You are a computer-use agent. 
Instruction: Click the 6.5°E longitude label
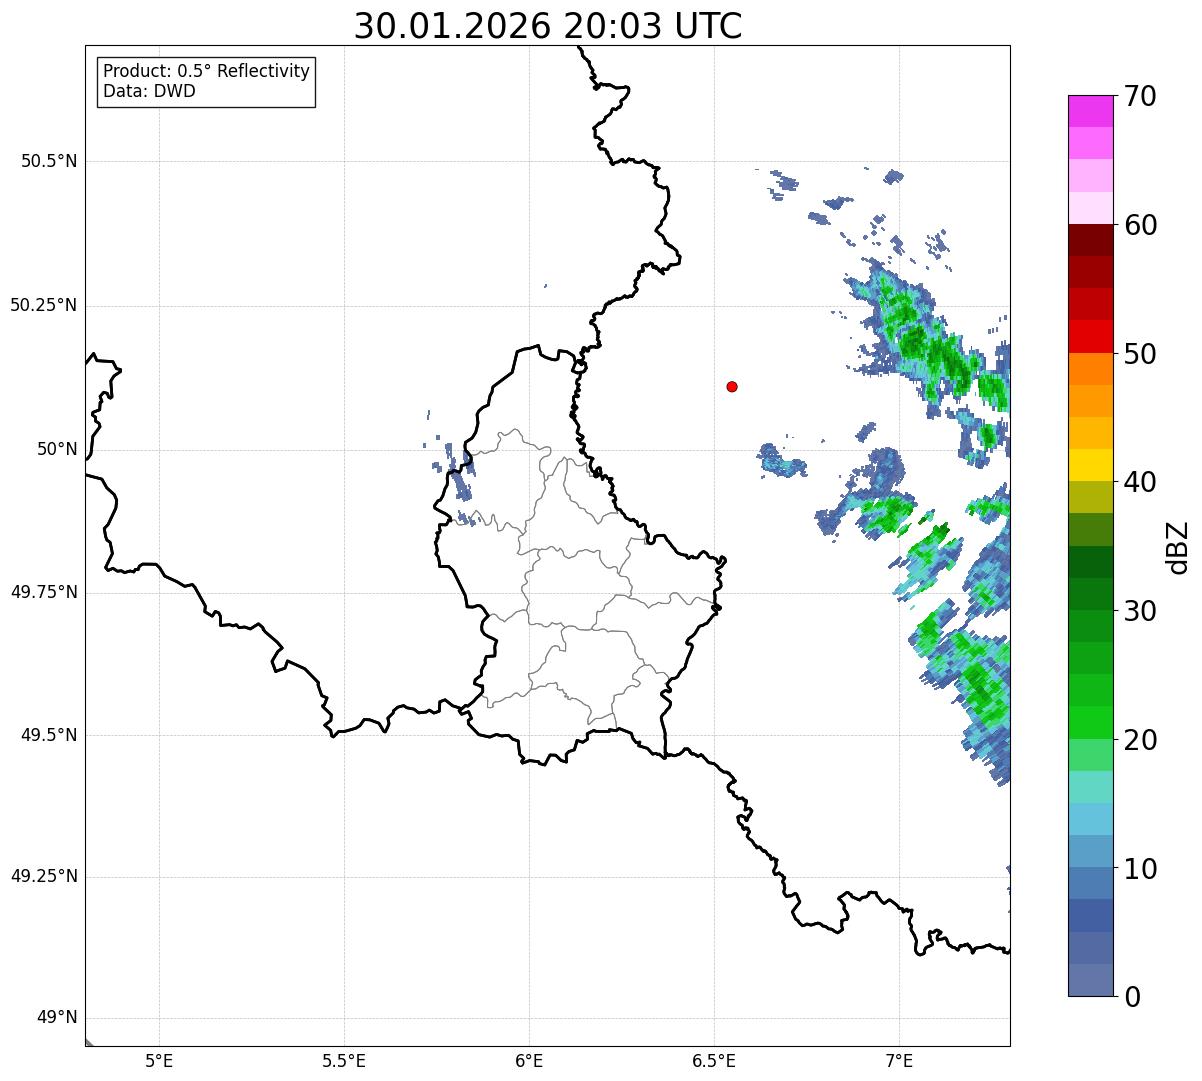click(714, 1060)
